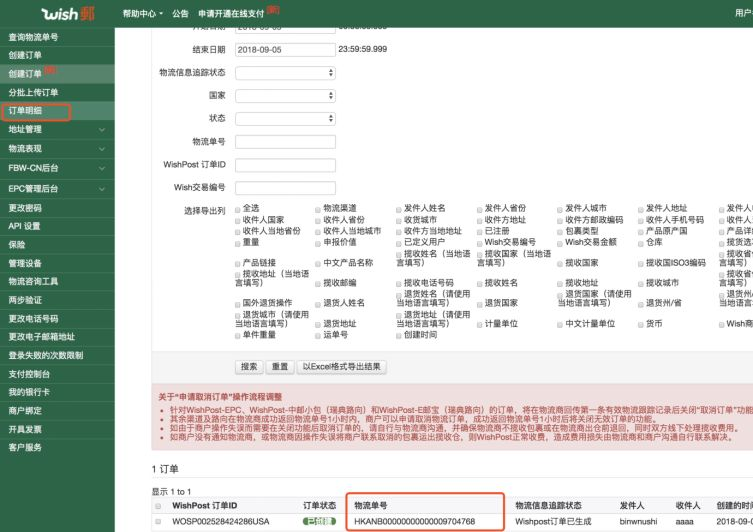Screen dimensions: 753x532
Task: Check the 中文产品名称 checkbox
Action: coord(318,264)
